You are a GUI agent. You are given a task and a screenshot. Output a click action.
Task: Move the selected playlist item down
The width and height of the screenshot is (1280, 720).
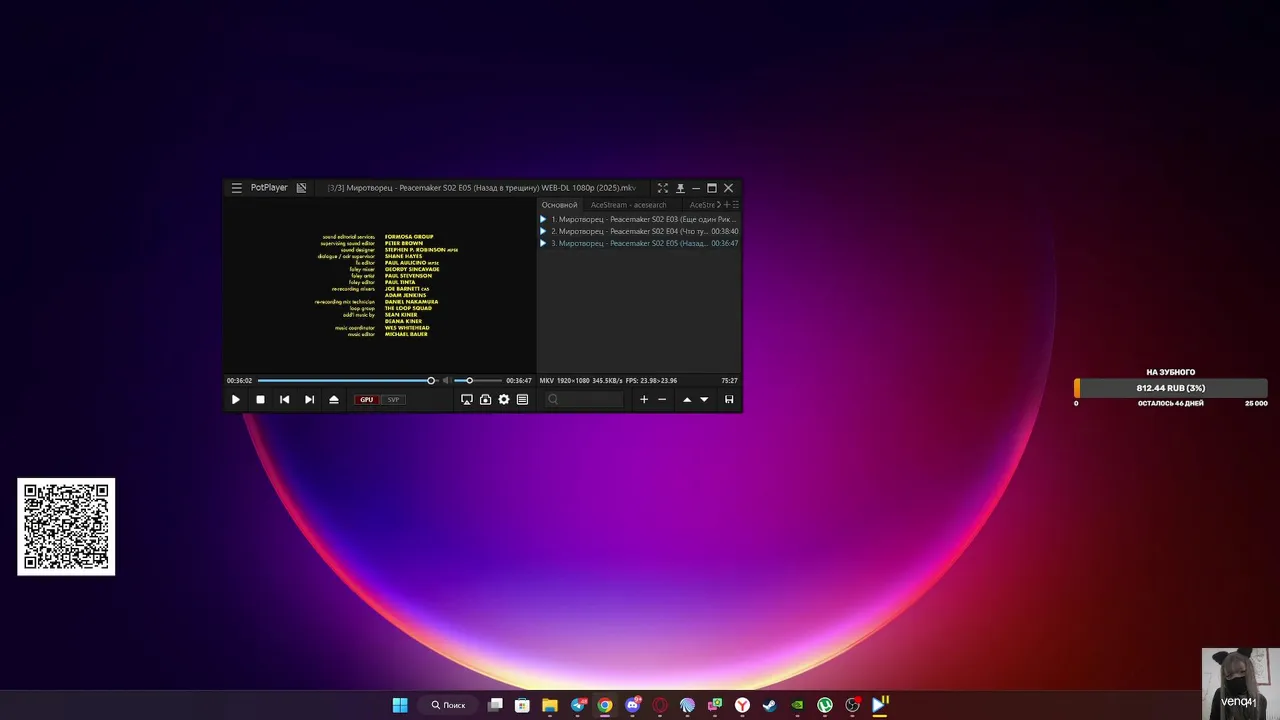click(704, 399)
